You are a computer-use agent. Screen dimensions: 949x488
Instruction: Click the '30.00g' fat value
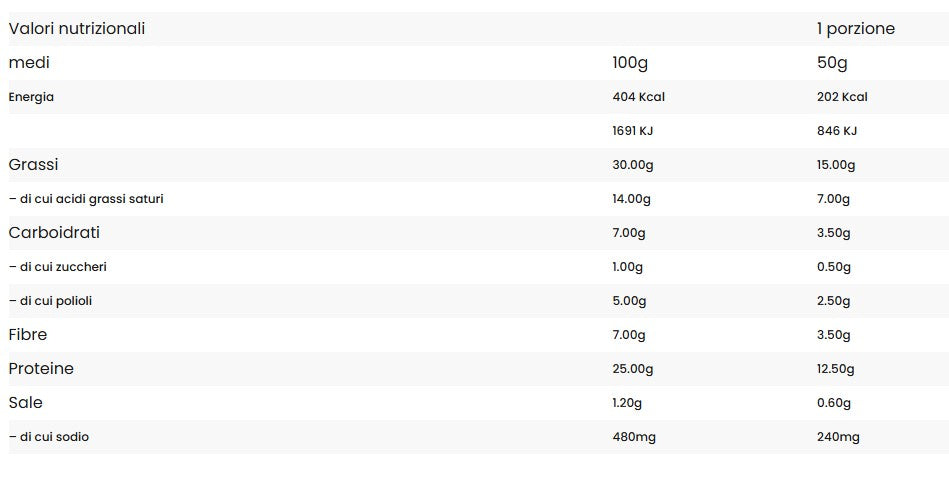tap(633, 165)
